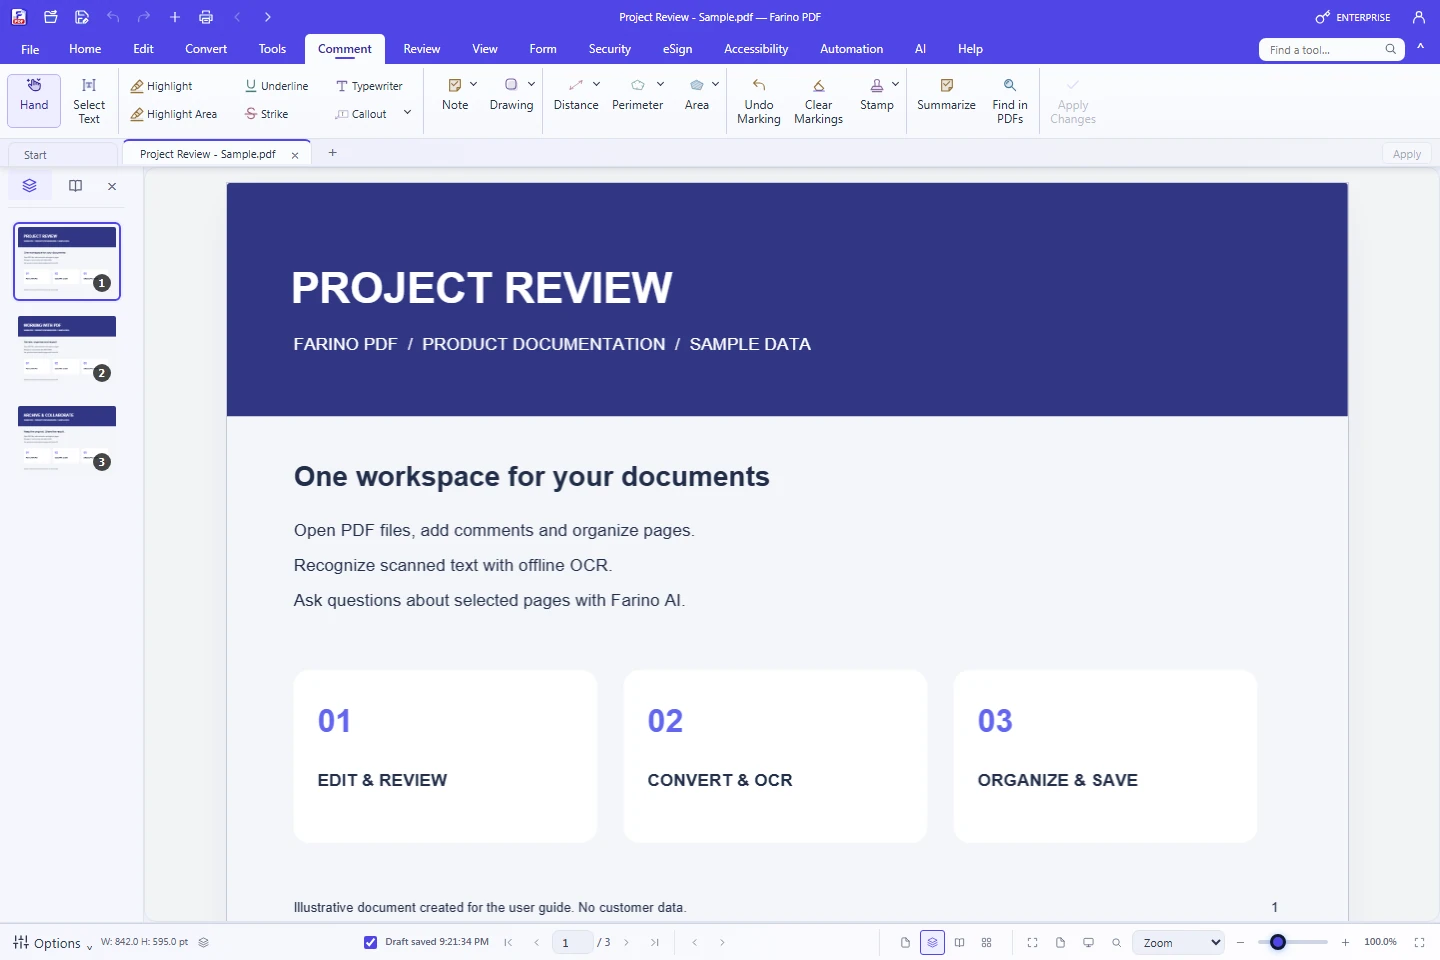Click the ENTERPRISE license button

tap(1353, 17)
